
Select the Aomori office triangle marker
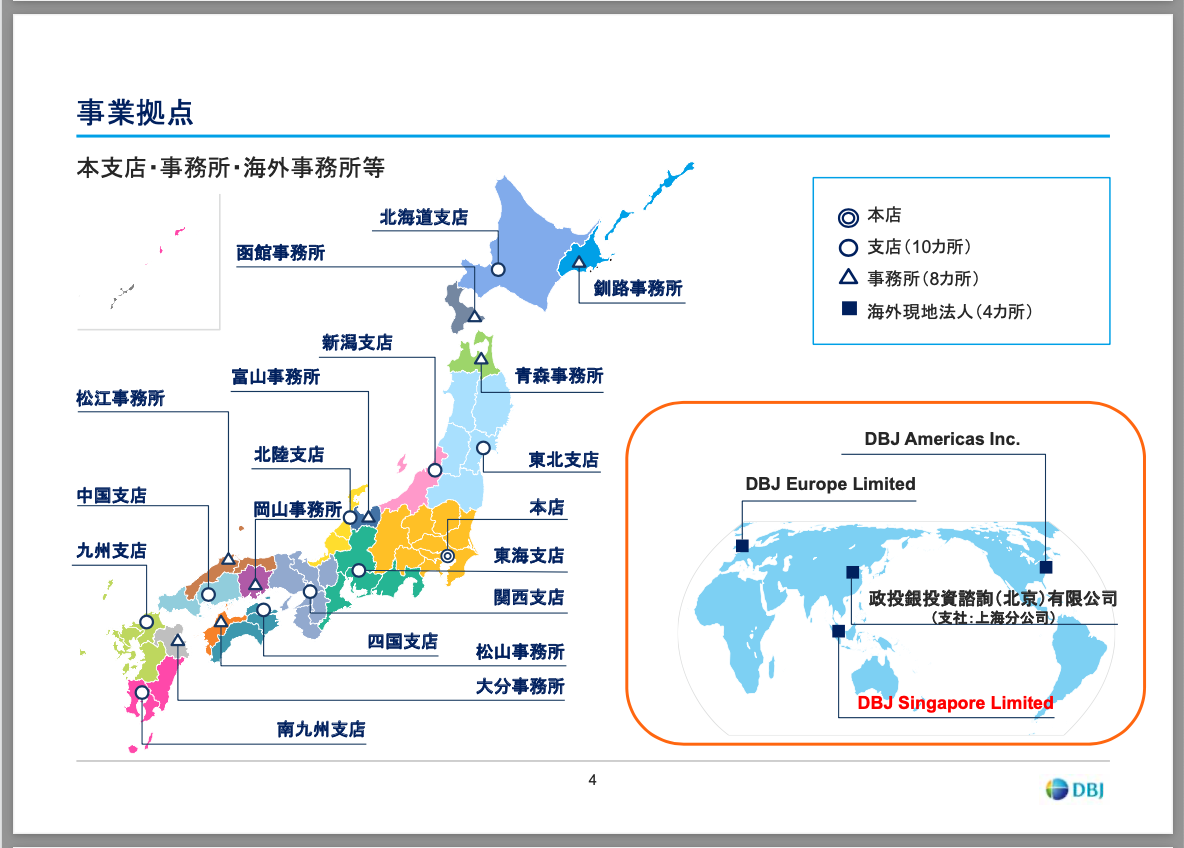pos(481,358)
